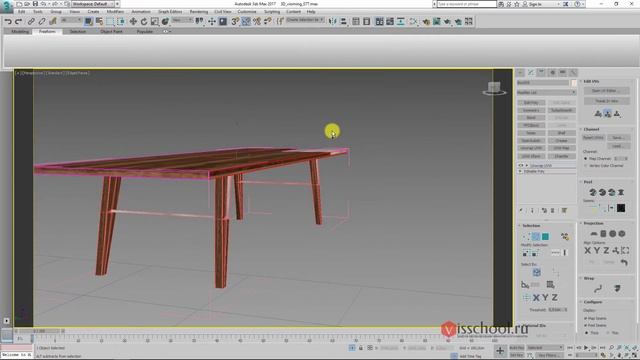Click the ViewCube in the viewport
640x360 pixels.
click(494, 88)
